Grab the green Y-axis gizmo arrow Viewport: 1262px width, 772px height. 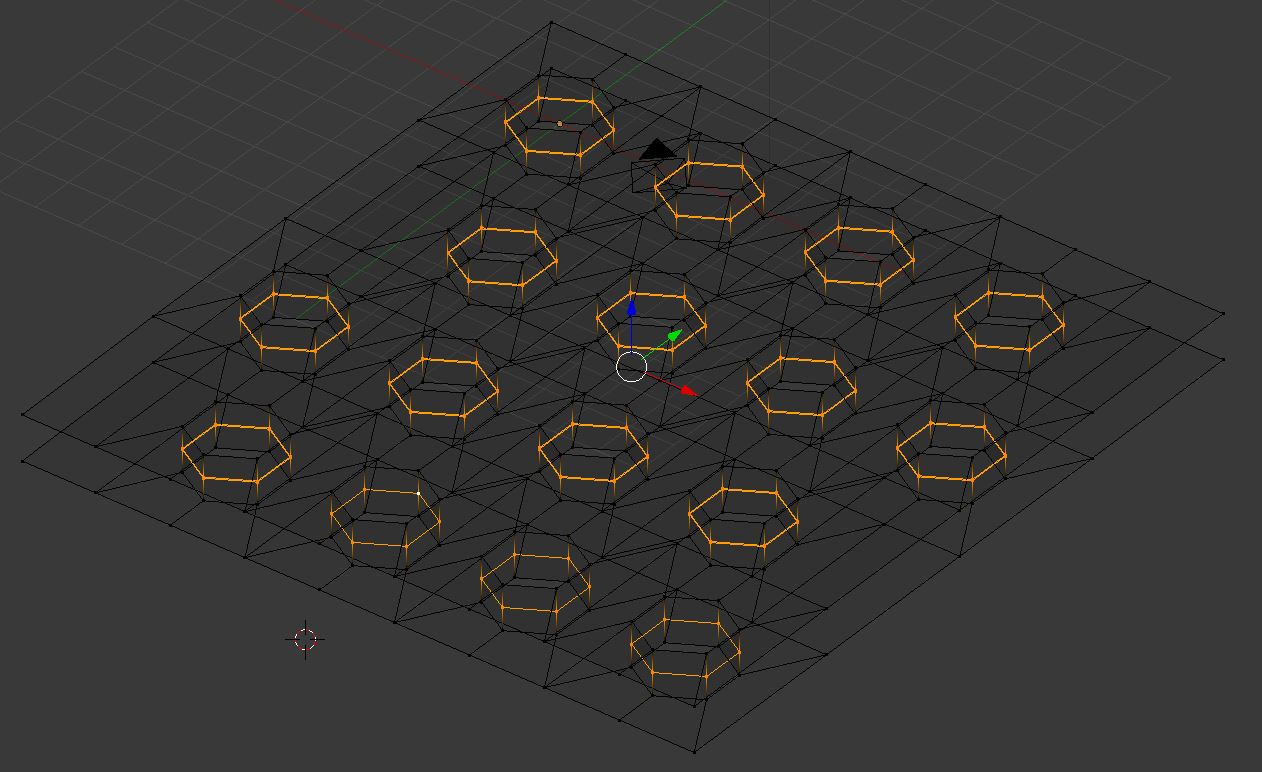coord(674,336)
